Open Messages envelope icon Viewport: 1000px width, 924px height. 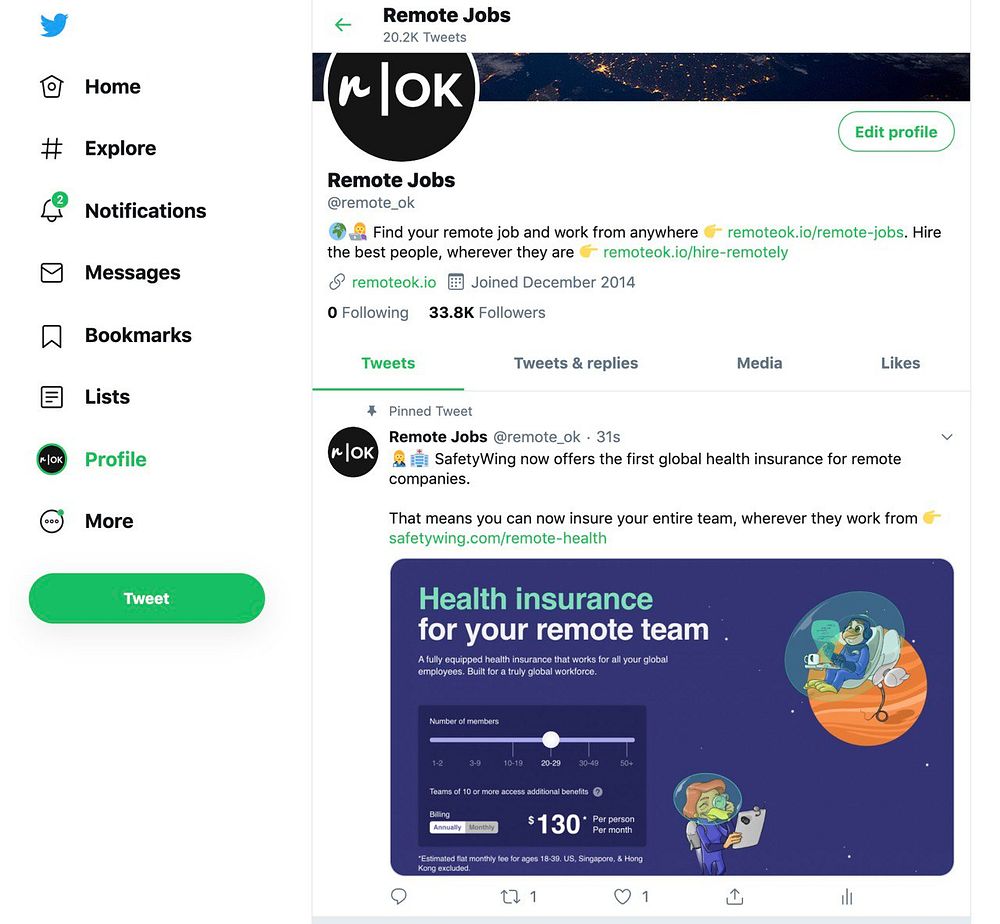click(52, 273)
